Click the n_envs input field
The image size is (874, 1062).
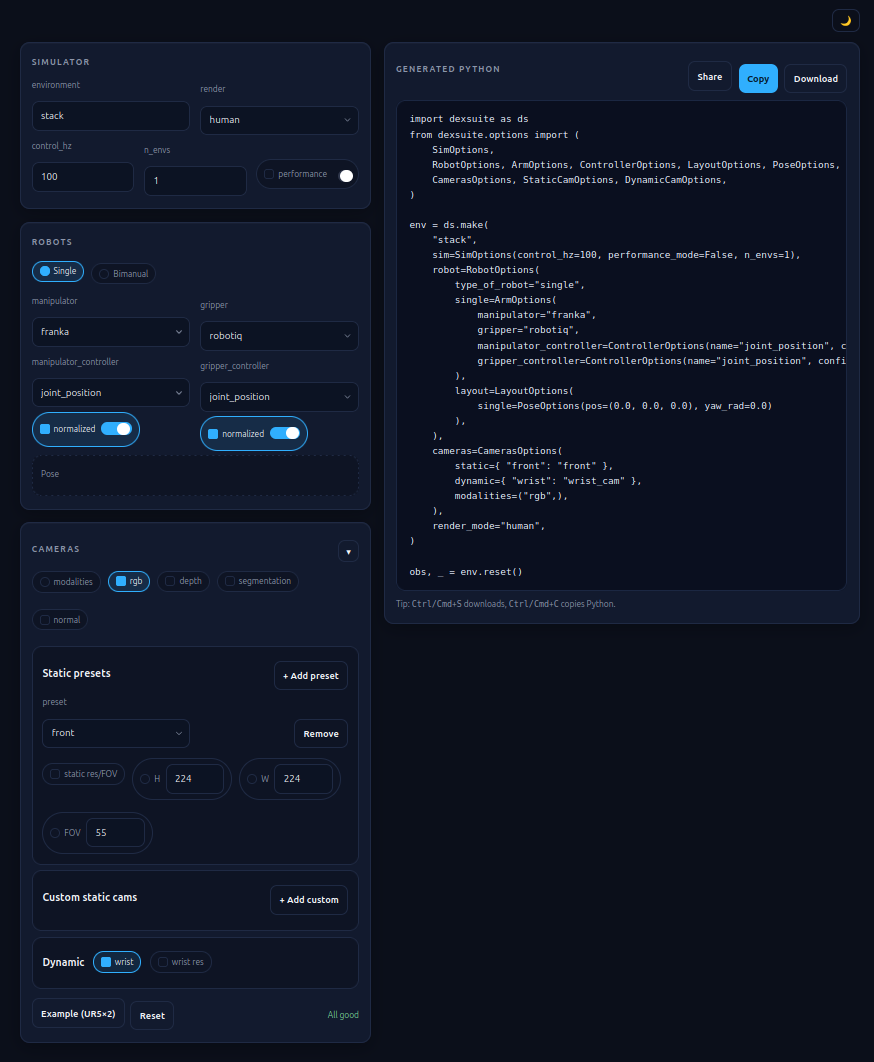pos(195,181)
